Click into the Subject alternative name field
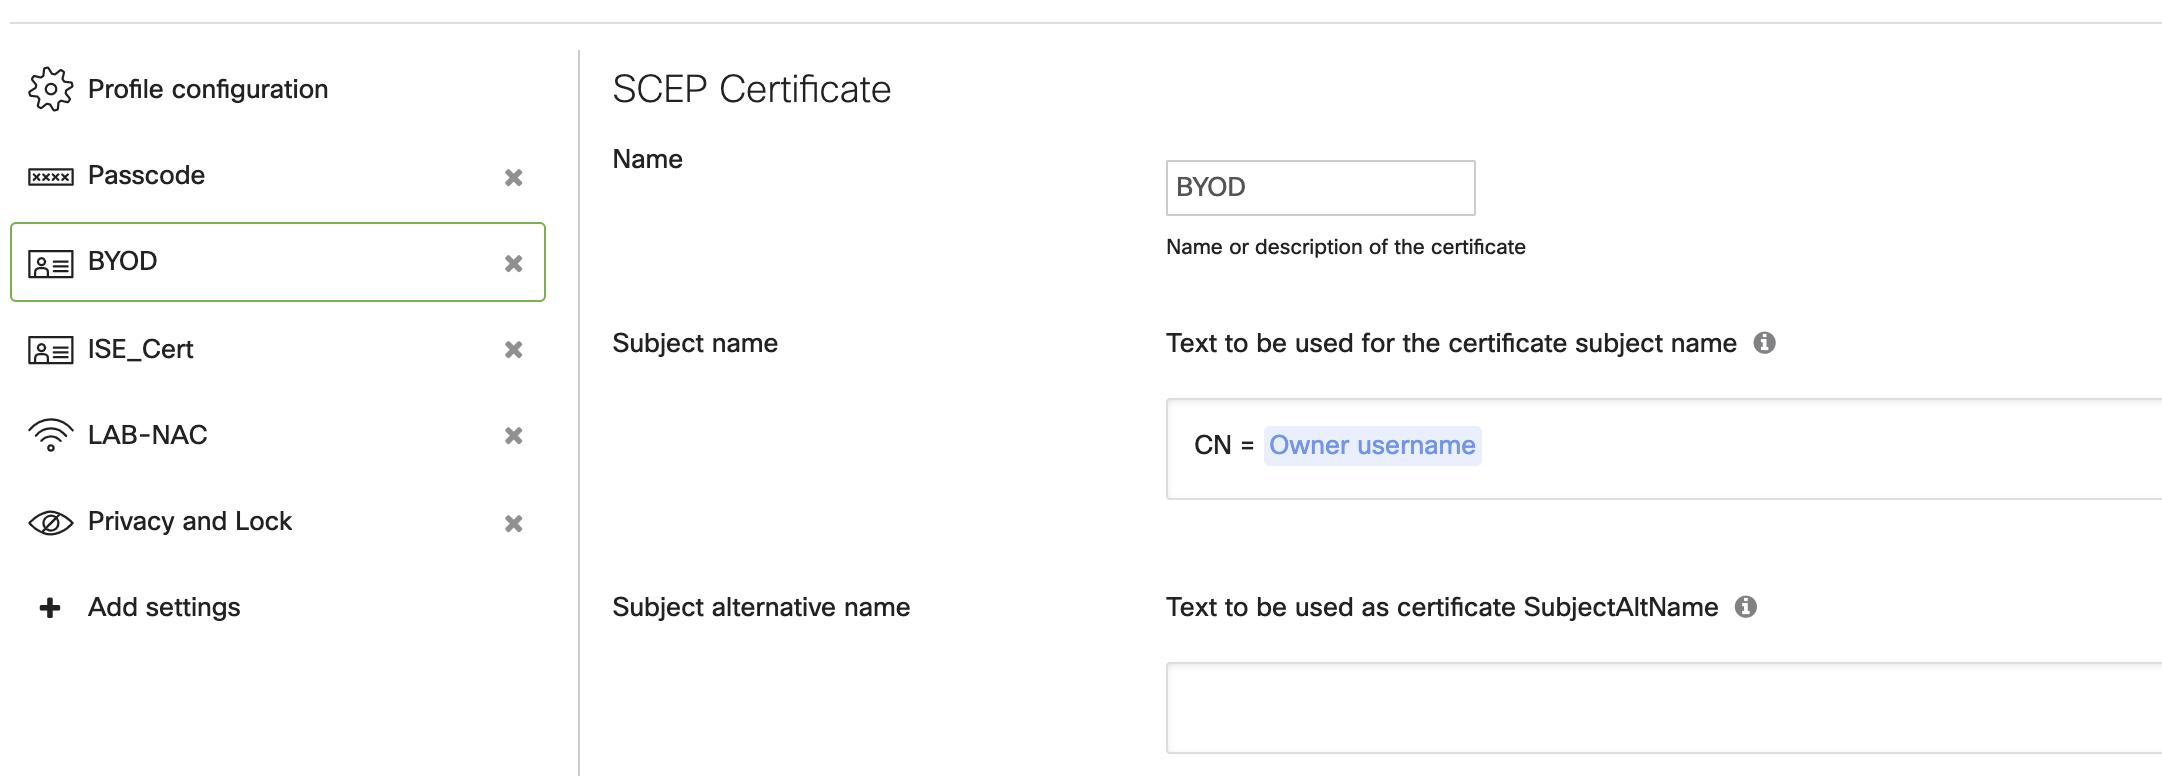2162x776 pixels. [x=1660, y=708]
